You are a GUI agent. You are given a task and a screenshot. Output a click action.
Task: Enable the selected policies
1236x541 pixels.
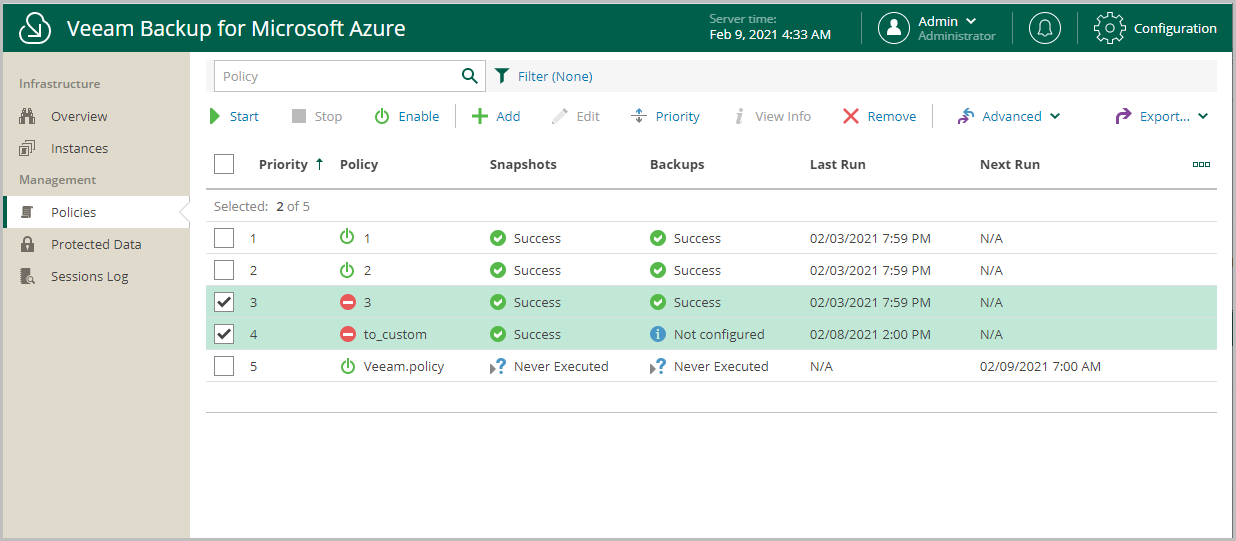[407, 116]
